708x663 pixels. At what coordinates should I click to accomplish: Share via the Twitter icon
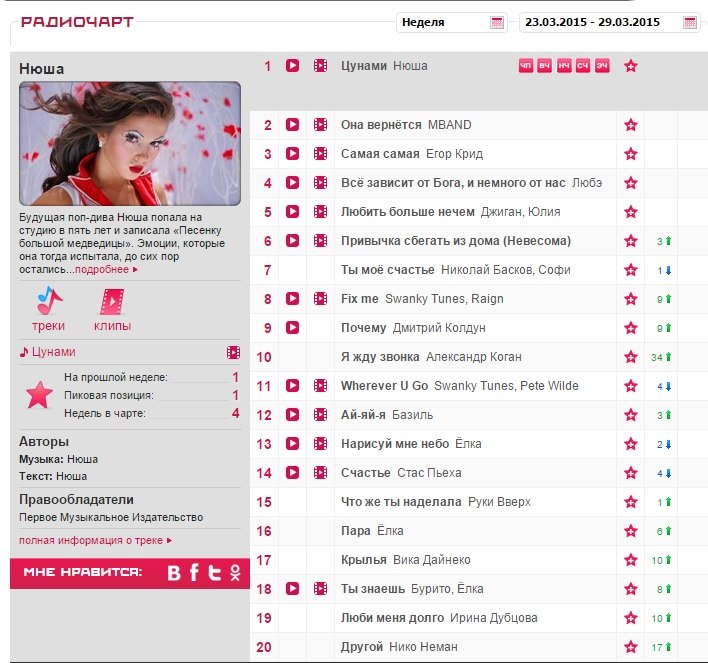tap(214, 573)
